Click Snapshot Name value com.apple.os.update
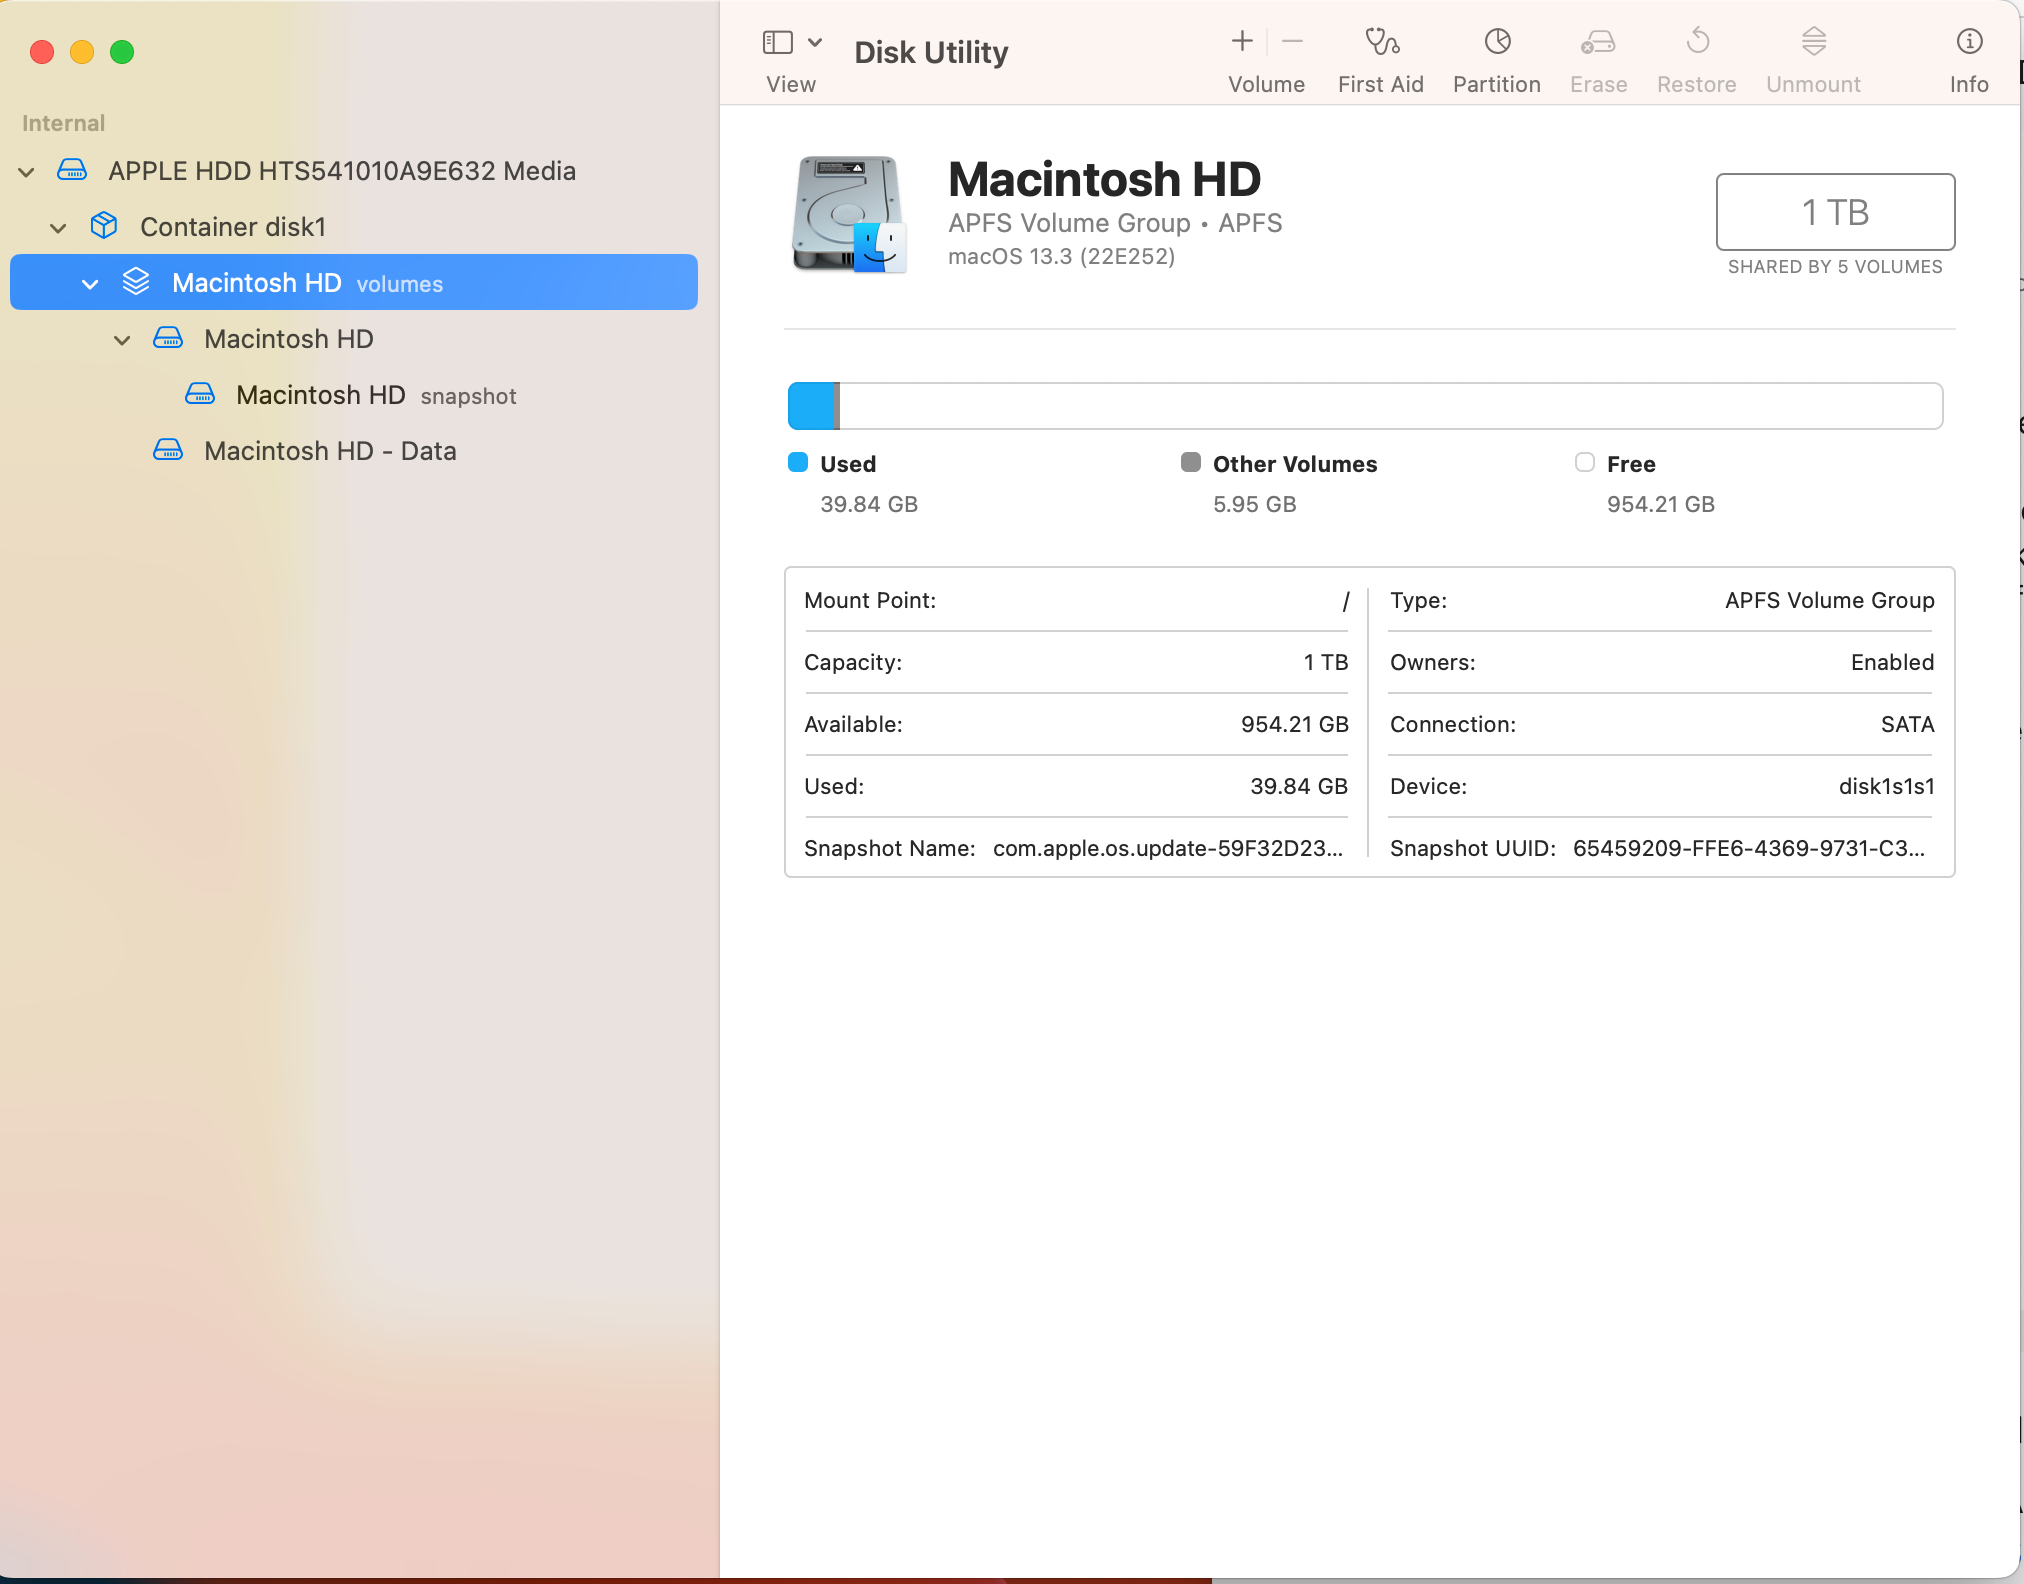 coord(1168,848)
